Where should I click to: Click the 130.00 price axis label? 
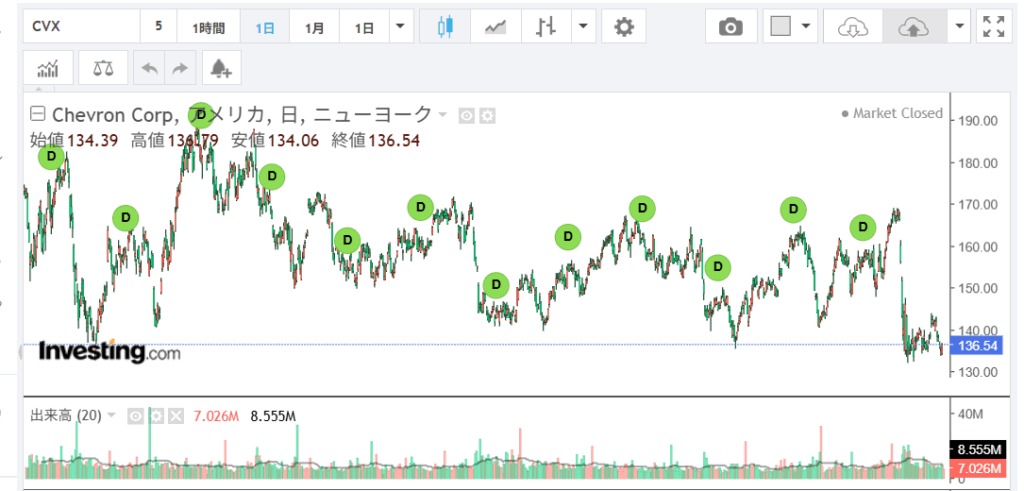(978, 372)
